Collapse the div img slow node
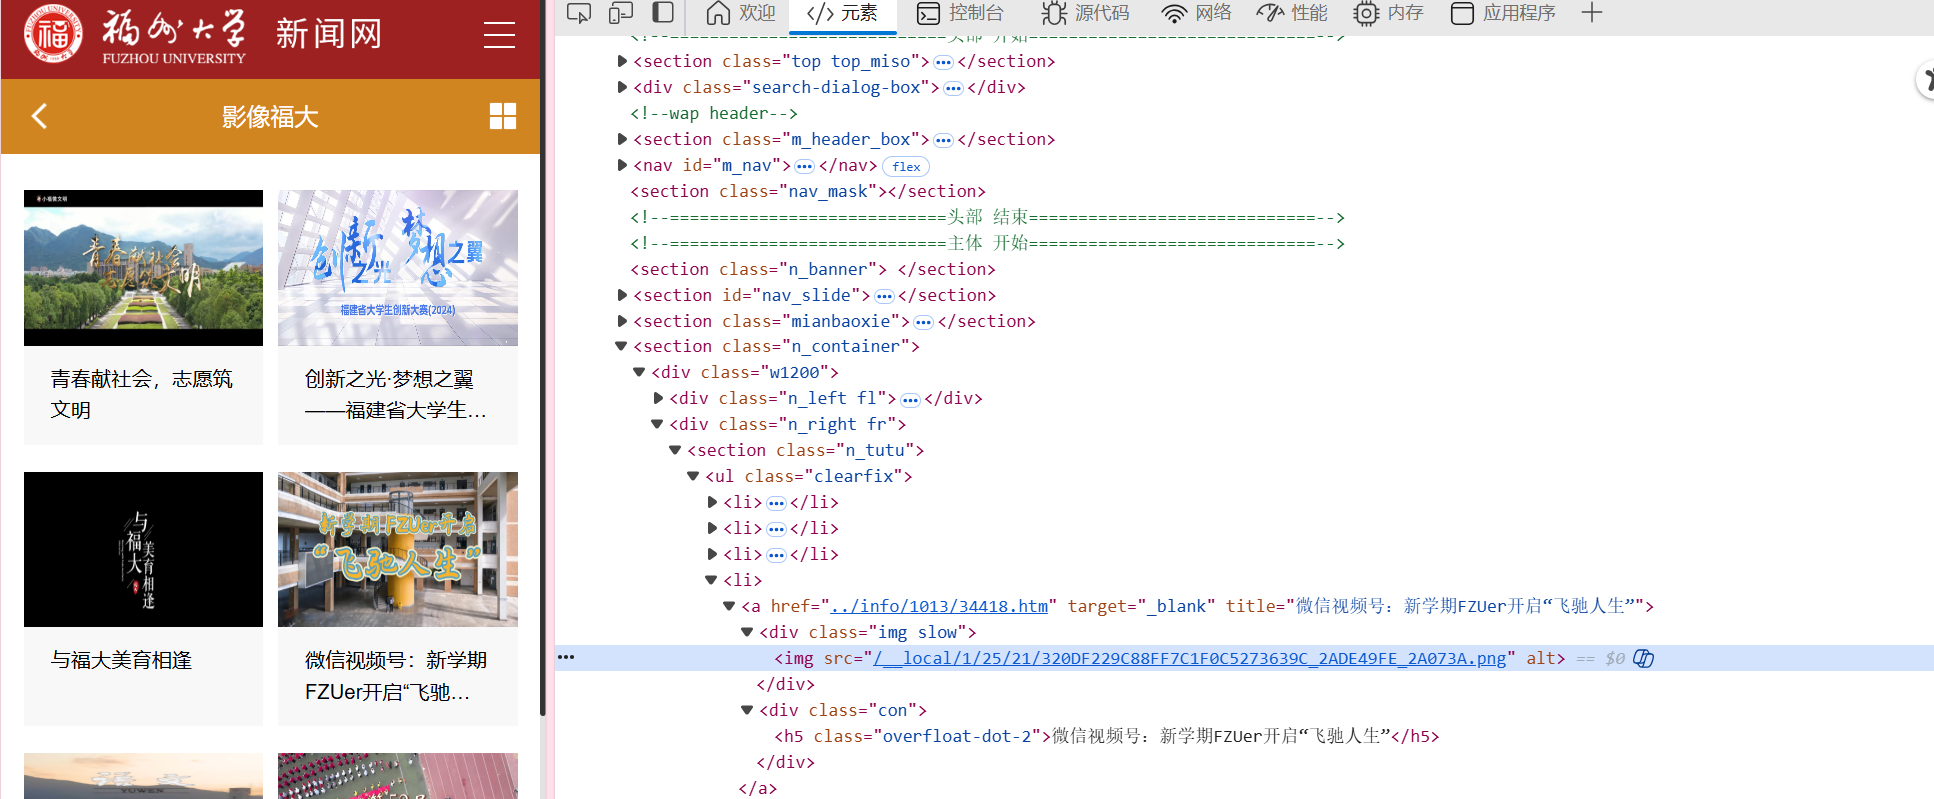1934x799 pixels. coord(747,632)
